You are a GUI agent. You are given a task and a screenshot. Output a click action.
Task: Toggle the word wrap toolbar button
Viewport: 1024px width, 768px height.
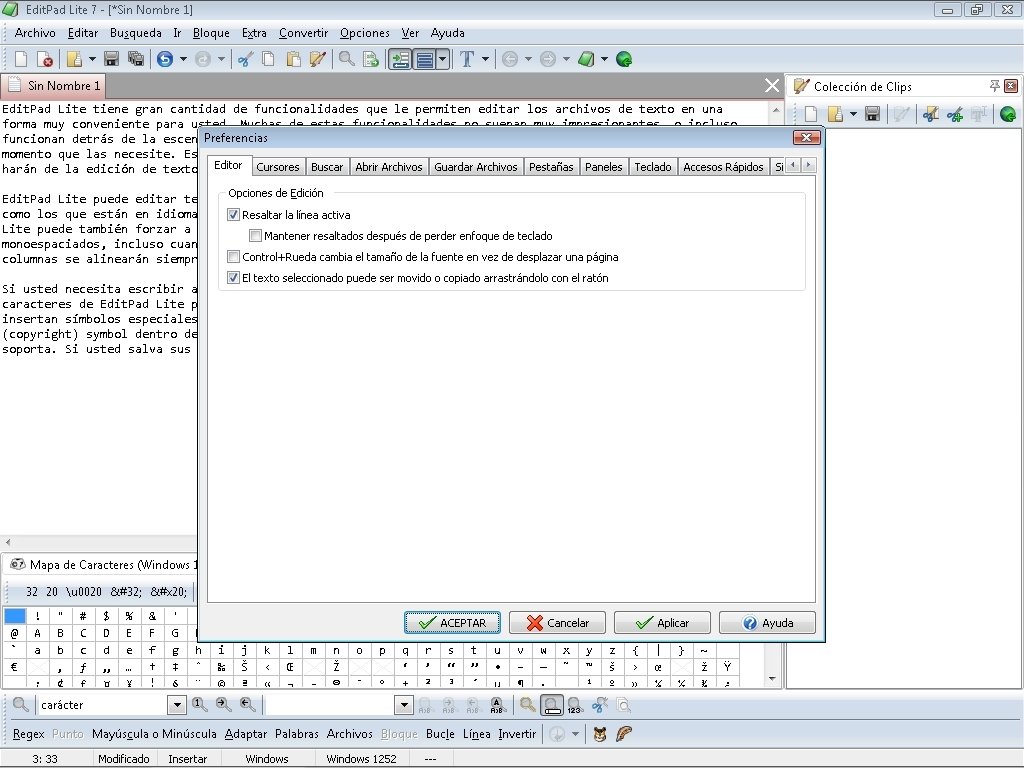click(424, 59)
